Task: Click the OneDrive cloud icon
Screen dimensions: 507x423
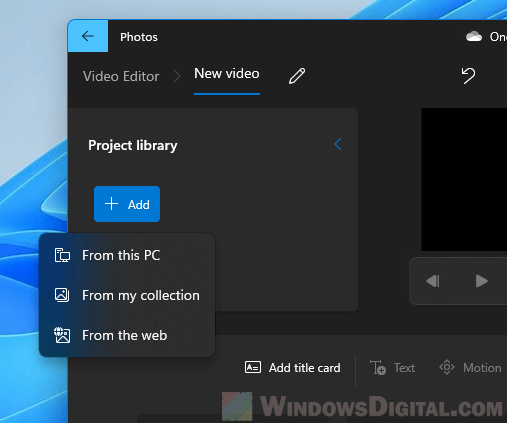Action: coord(474,36)
